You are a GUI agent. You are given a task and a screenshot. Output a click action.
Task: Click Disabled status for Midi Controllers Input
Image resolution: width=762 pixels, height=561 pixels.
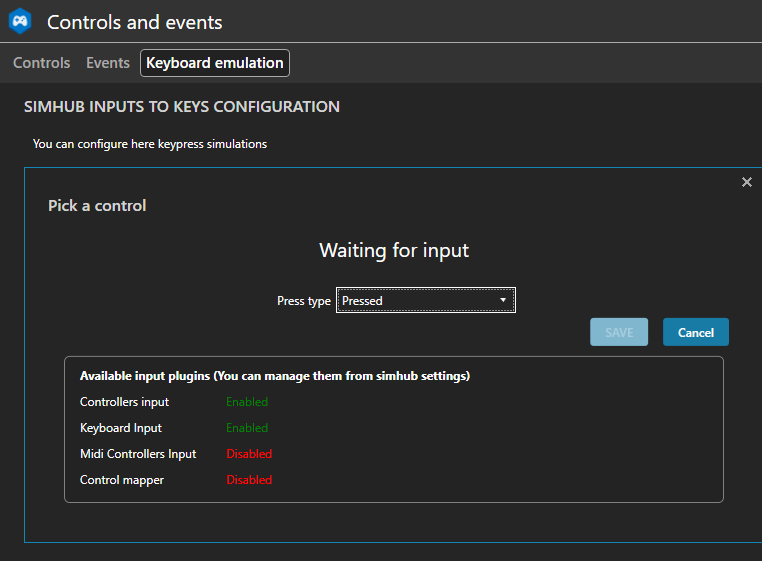pyautogui.click(x=249, y=454)
